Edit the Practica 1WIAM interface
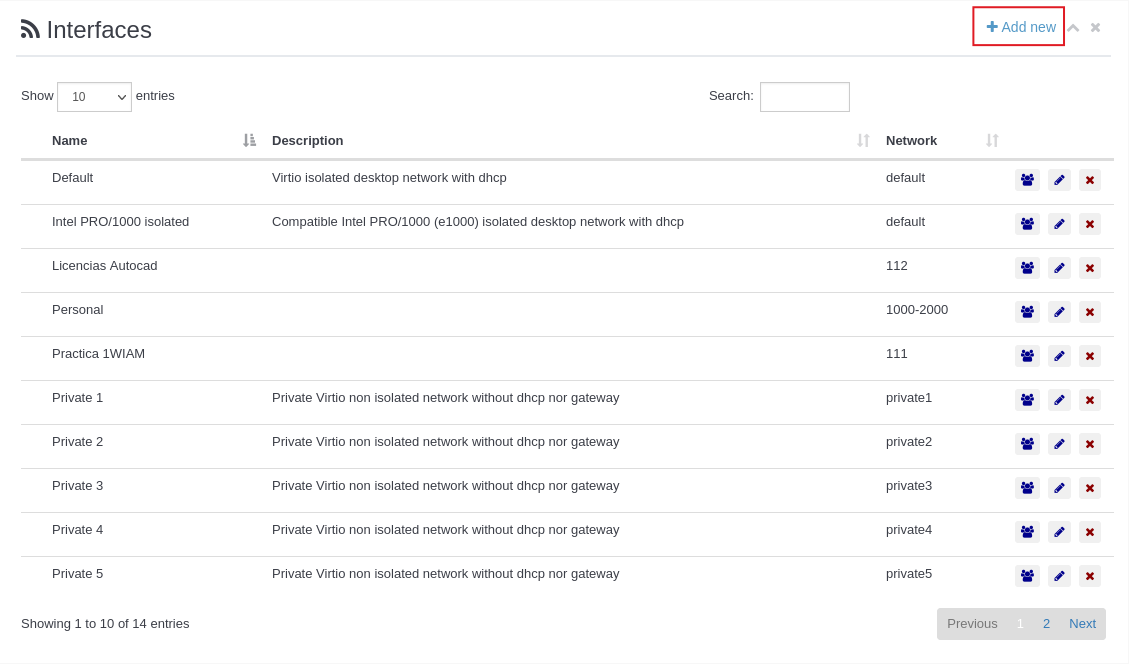1129x664 pixels. pyautogui.click(x=1059, y=356)
